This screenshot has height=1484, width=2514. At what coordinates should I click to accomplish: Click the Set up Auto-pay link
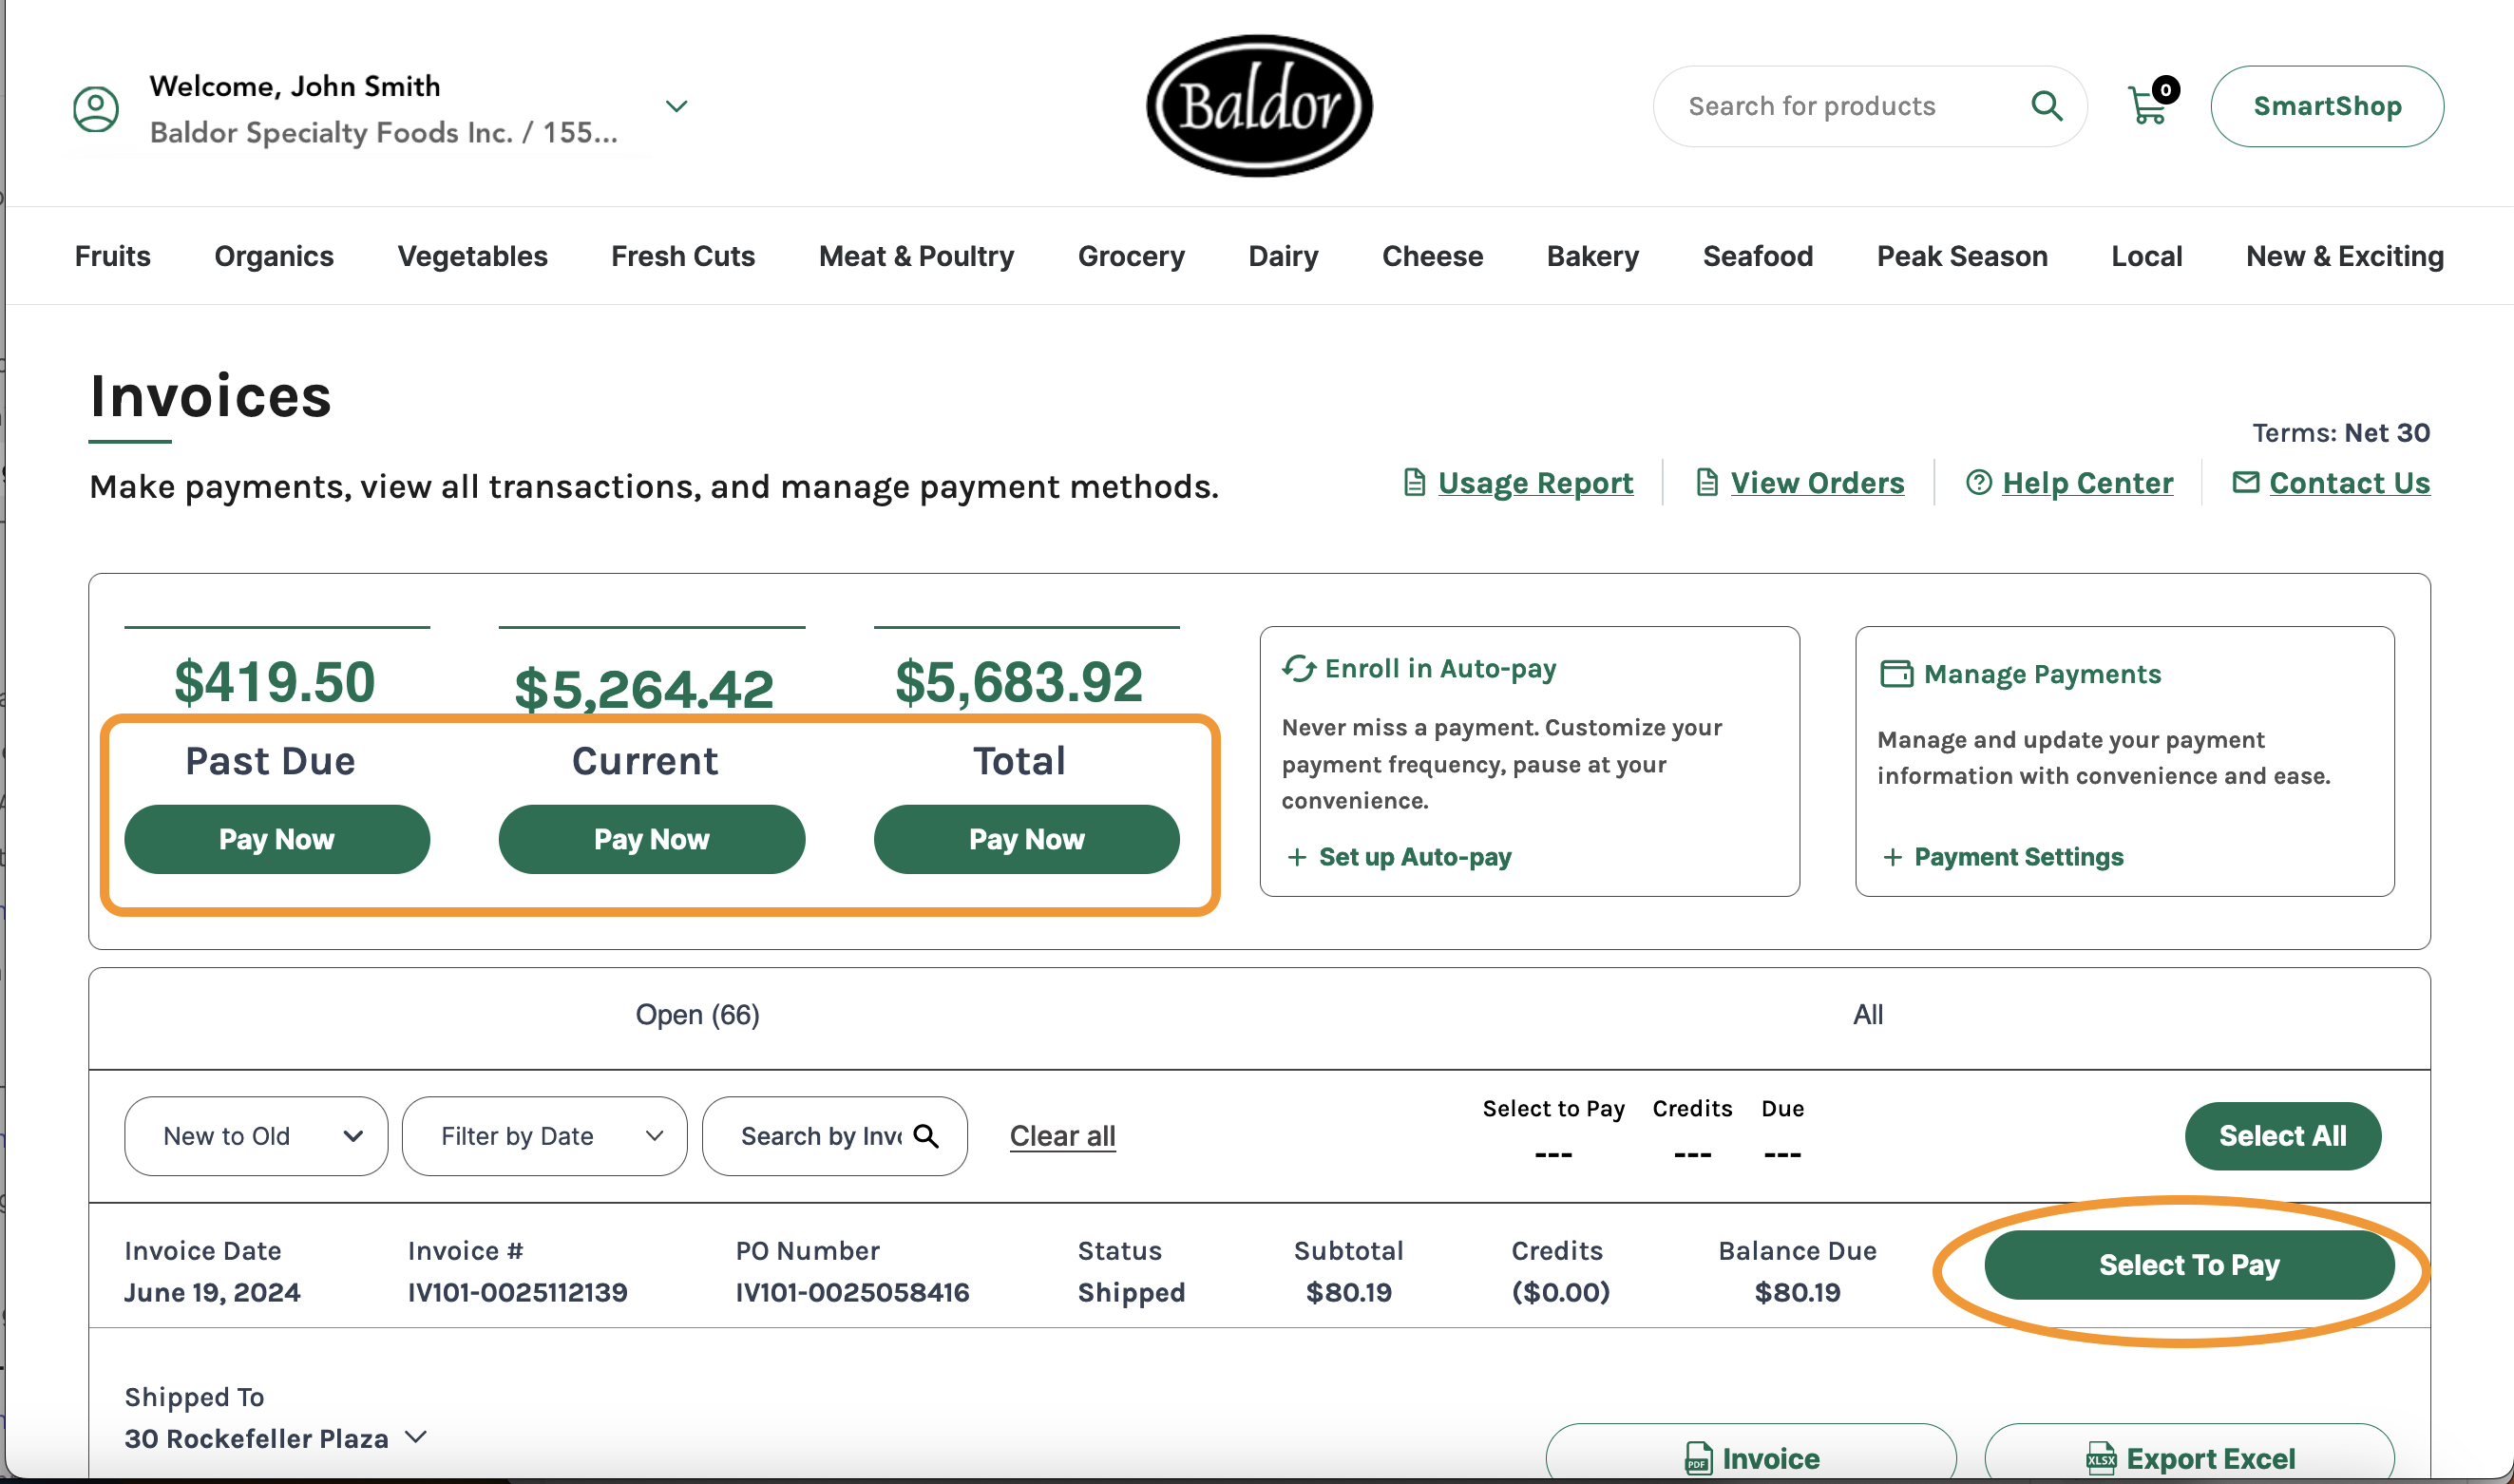1415,857
